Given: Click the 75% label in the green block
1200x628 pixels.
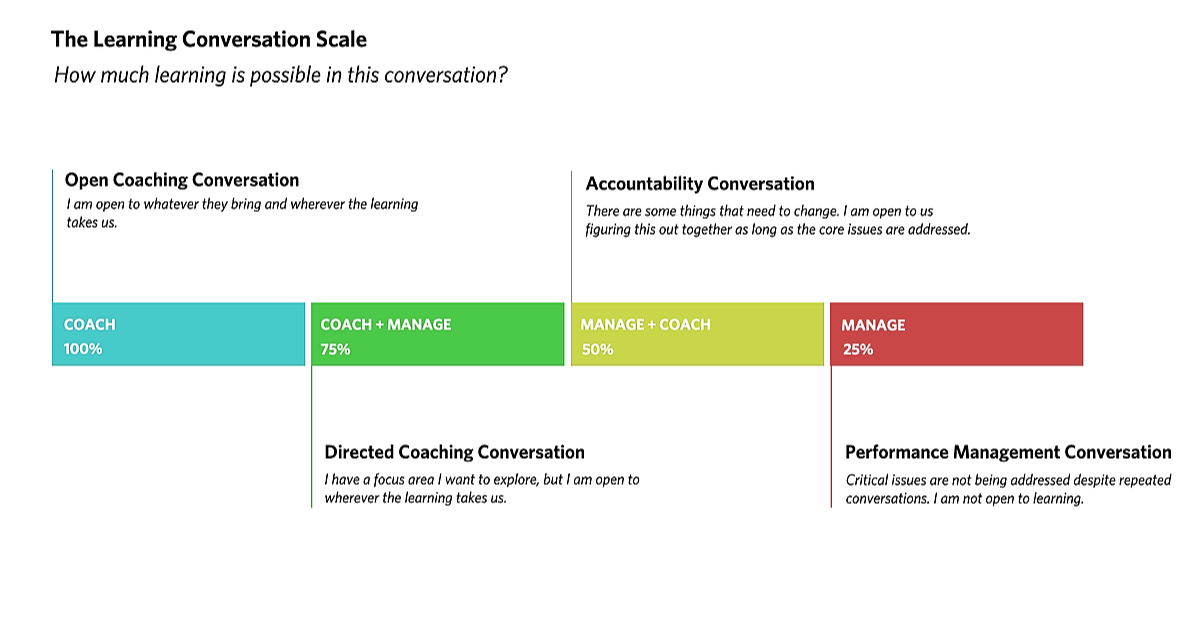Looking at the screenshot, I should click(x=336, y=349).
